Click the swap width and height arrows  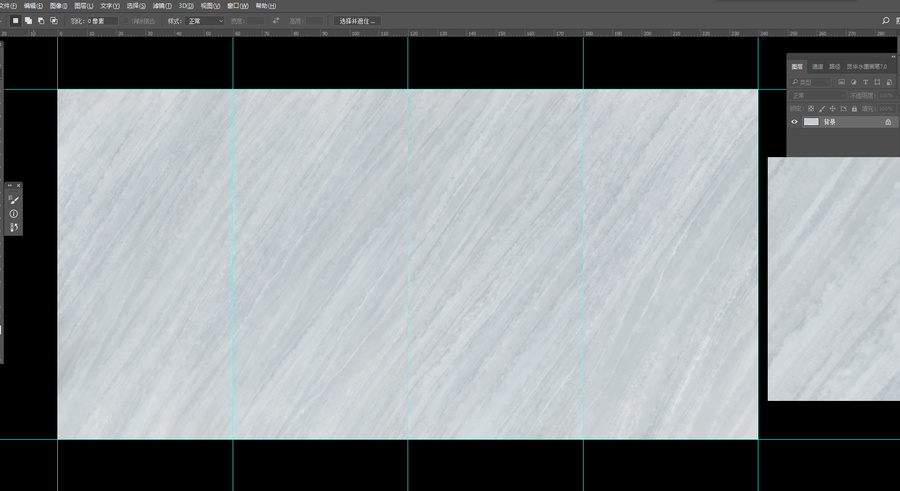click(276, 21)
